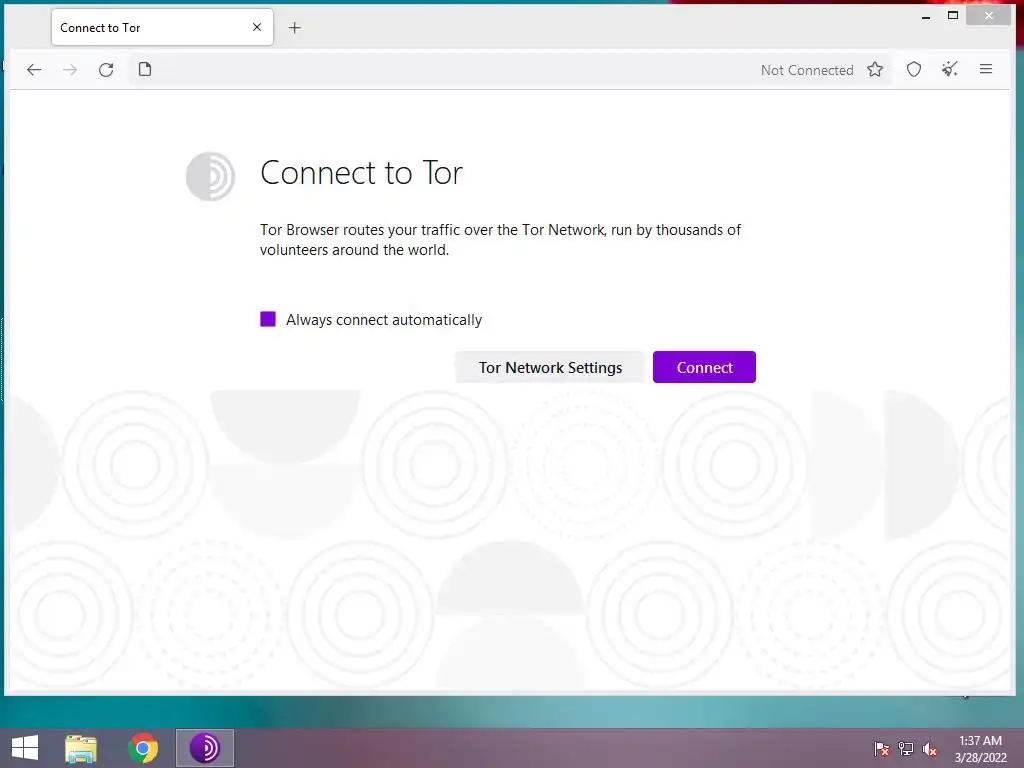Open the Windows Start menu
The height and width of the screenshot is (768, 1024).
tap(25, 748)
